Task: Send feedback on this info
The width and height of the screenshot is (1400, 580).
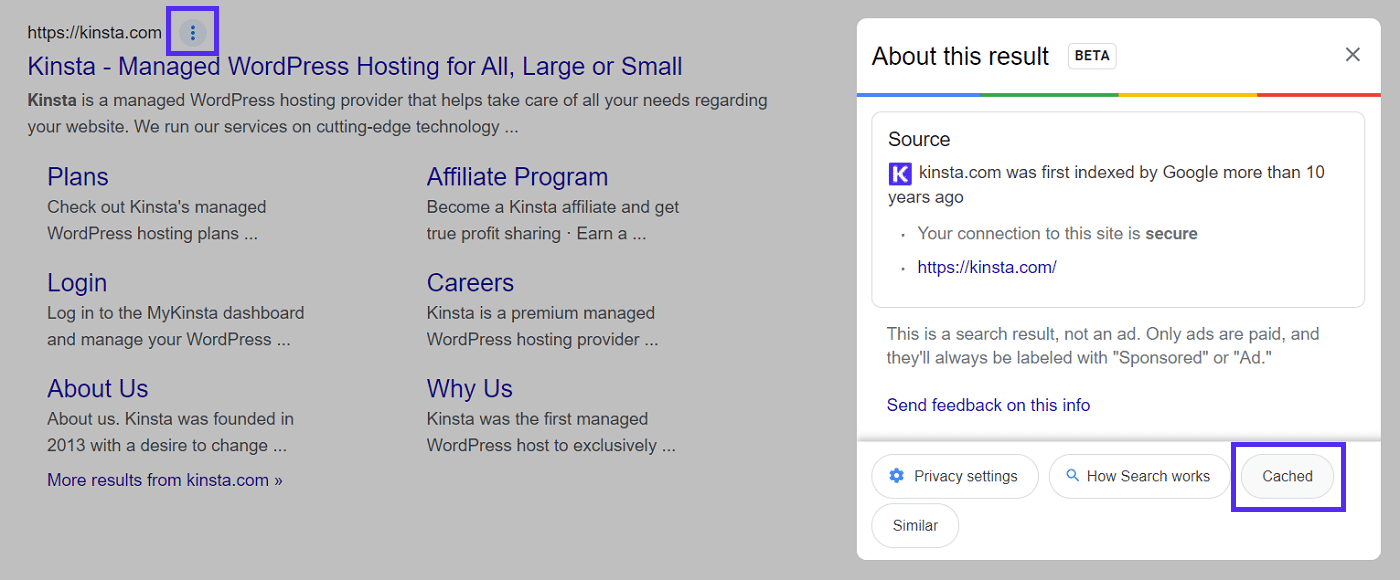Action: pos(988,404)
